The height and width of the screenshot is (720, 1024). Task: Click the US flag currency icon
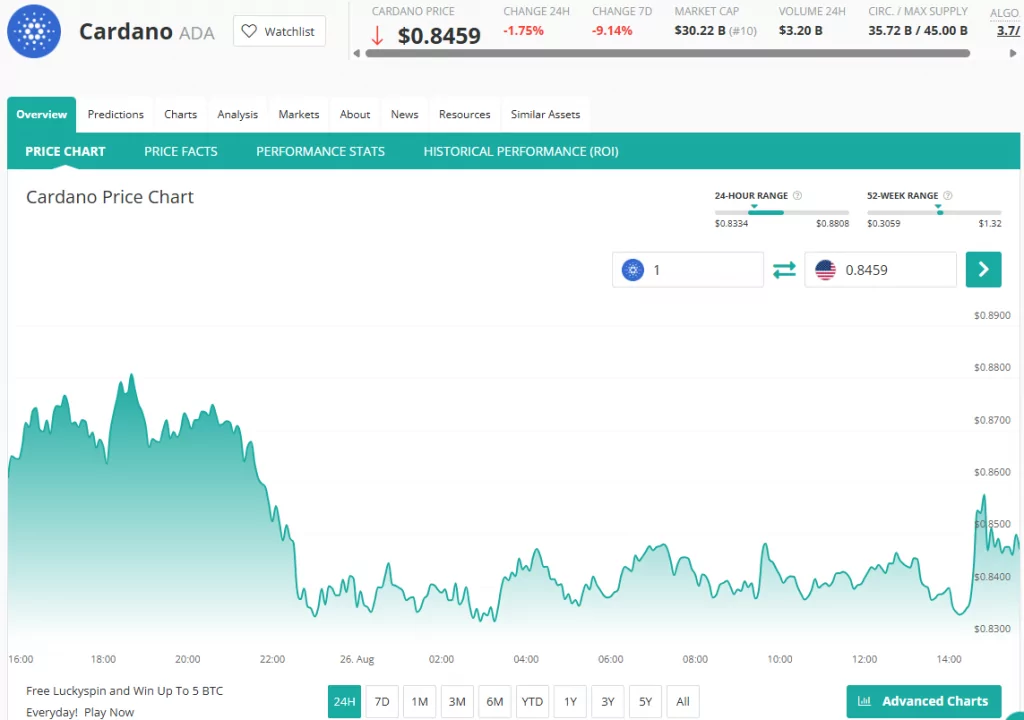tap(825, 270)
